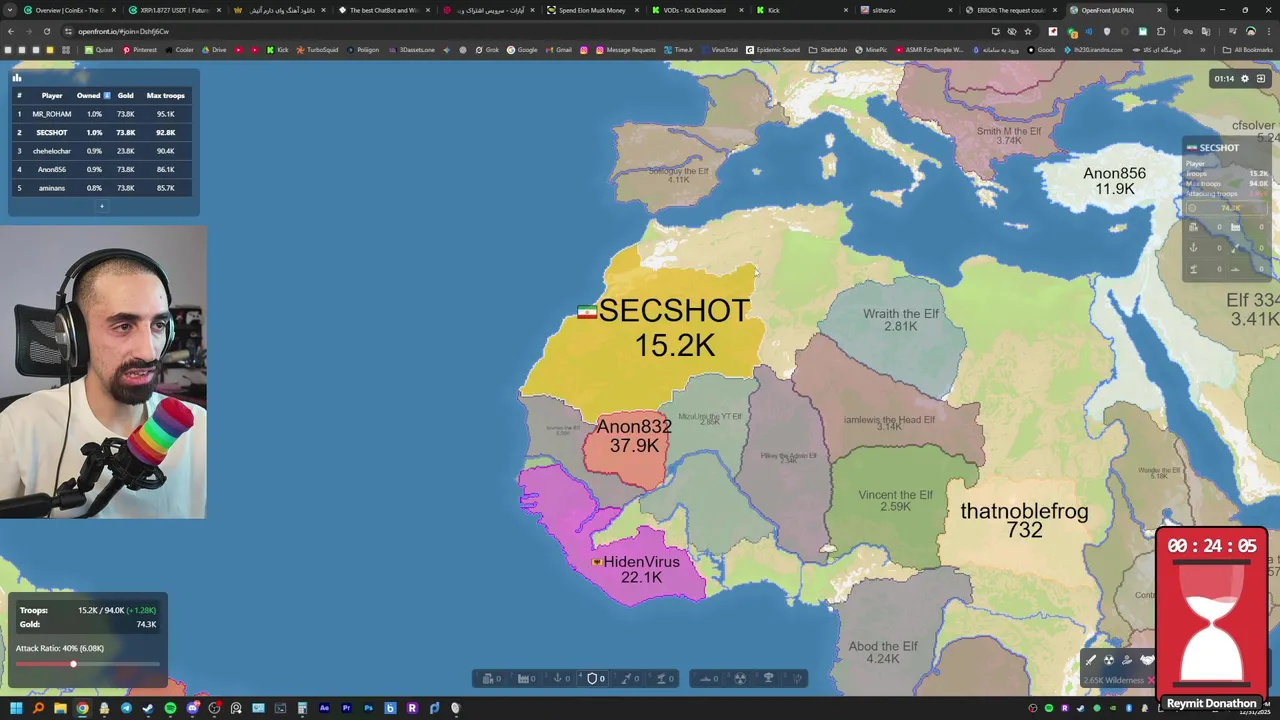Click the Player column header

pyautogui.click(x=52, y=95)
